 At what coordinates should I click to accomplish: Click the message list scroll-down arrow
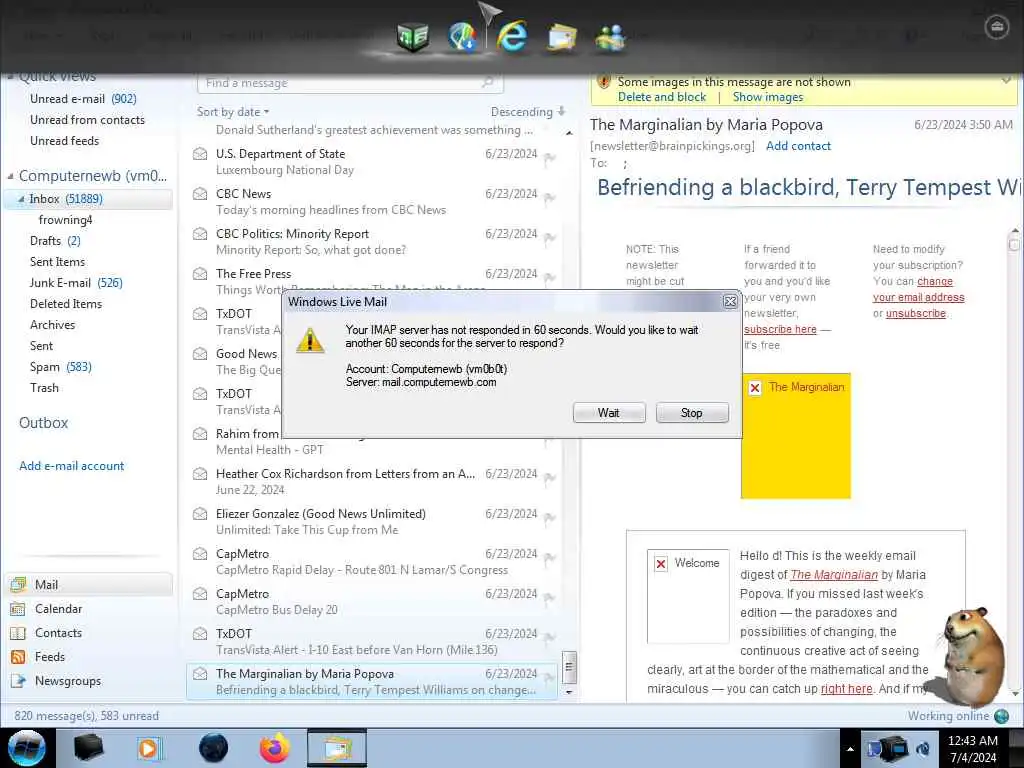click(x=569, y=692)
